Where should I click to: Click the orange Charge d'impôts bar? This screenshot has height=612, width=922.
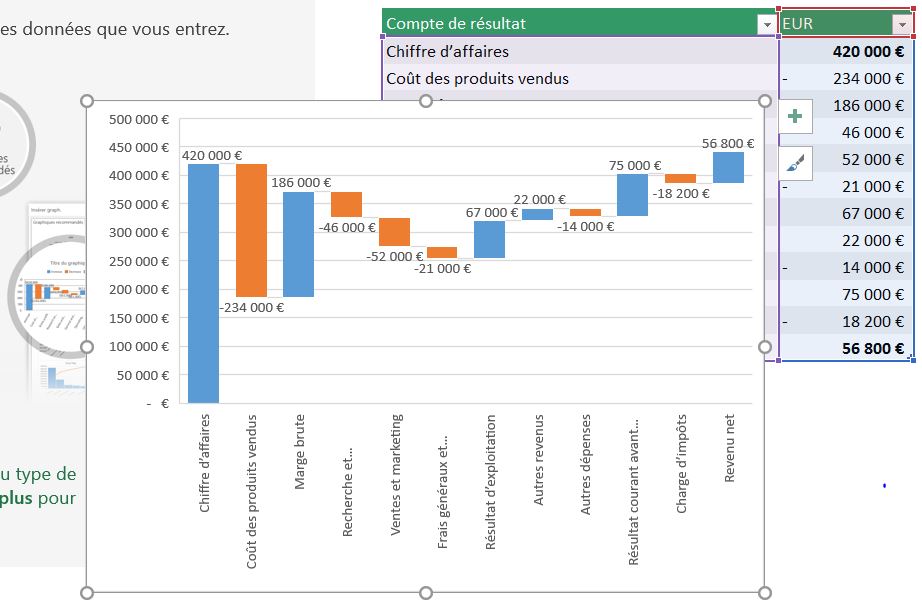tap(680, 179)
